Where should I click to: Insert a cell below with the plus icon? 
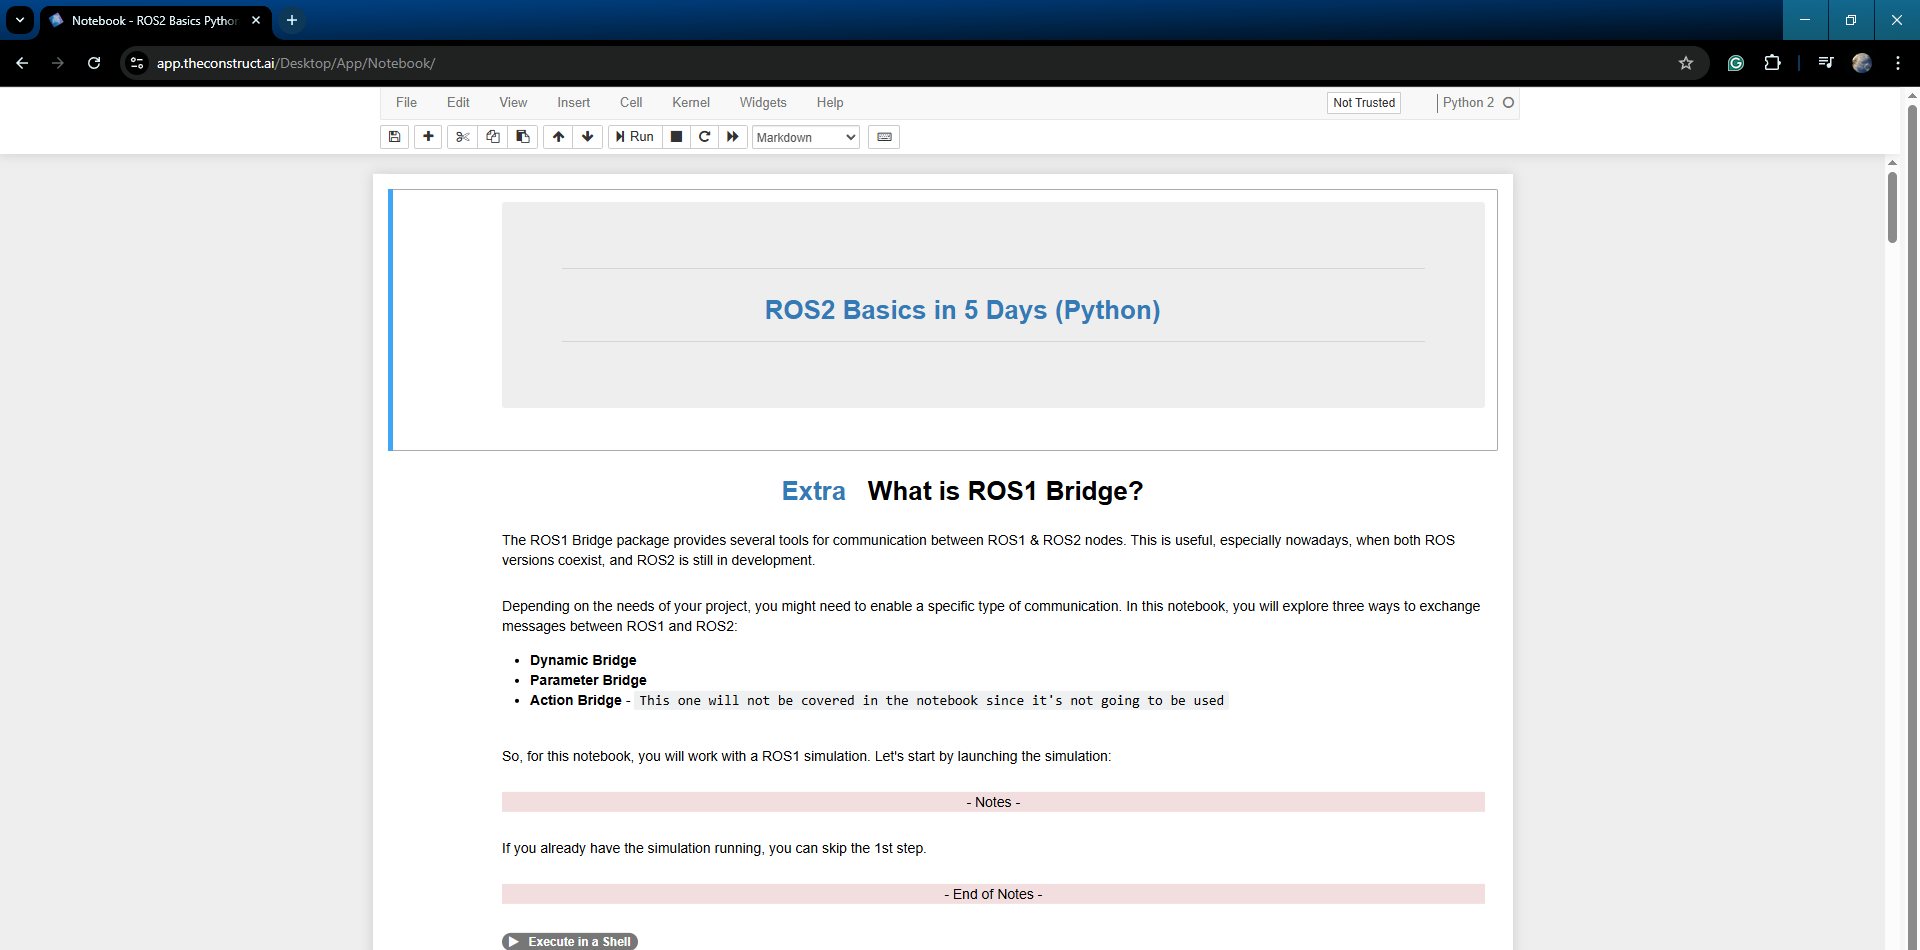tap(428, 137)
